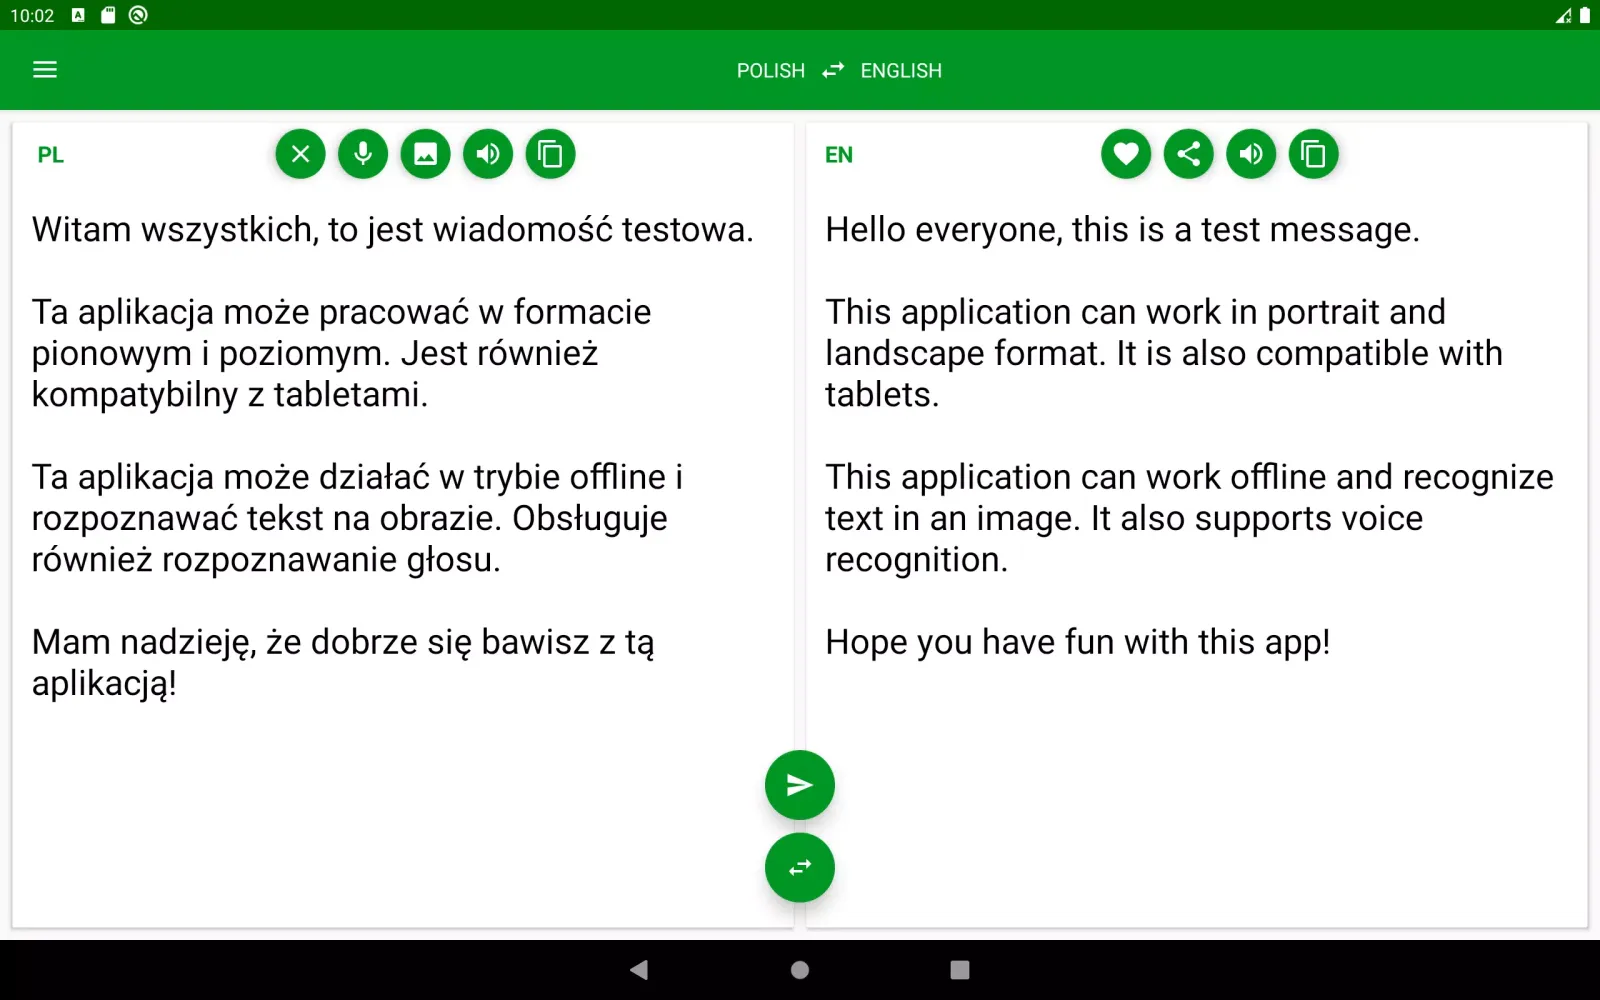Clear the Polish input text

click(300, 153)
